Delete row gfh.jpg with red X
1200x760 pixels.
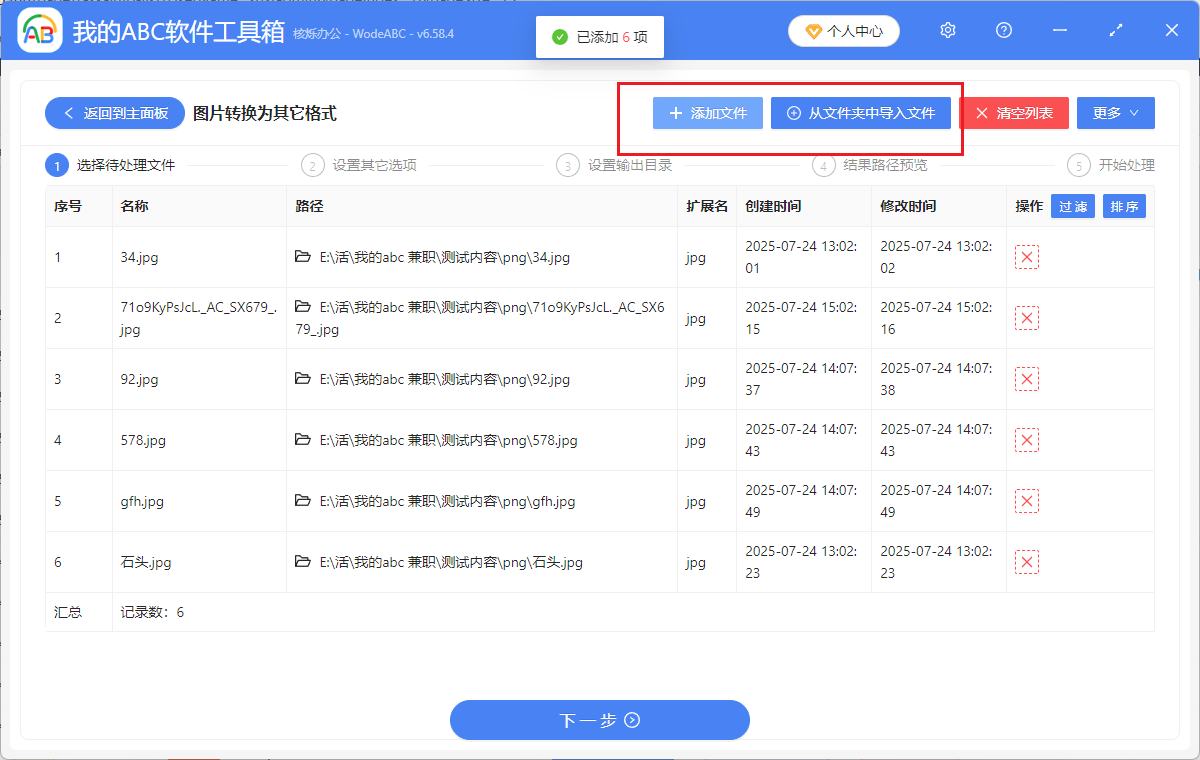tap(1027, 501)
